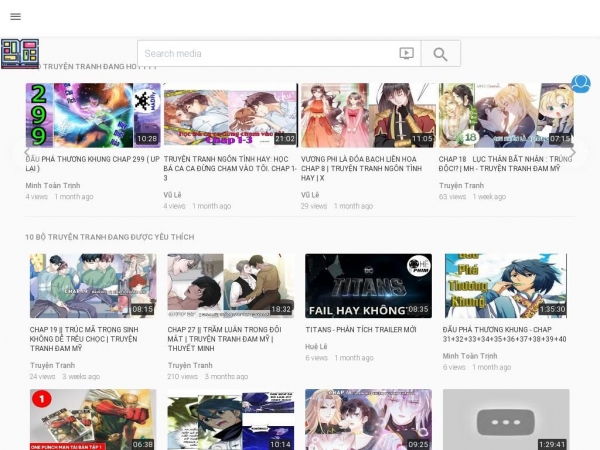Viewport: 600px width, 450px height.
Task: Visit Huê Lê's channel under TITANS video
Action: (315, 346)
